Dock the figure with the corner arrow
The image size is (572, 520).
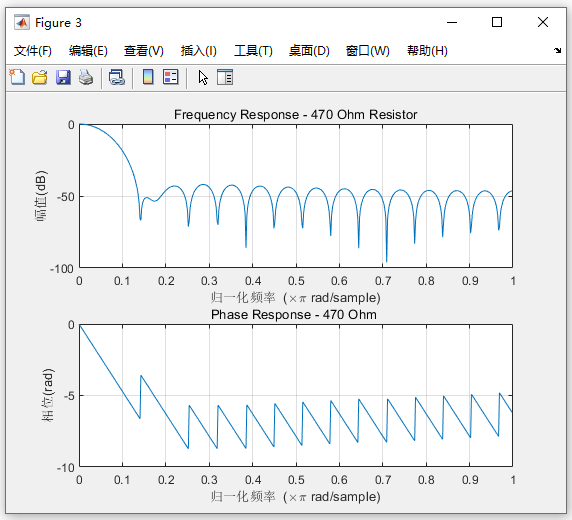pos(557,50)
